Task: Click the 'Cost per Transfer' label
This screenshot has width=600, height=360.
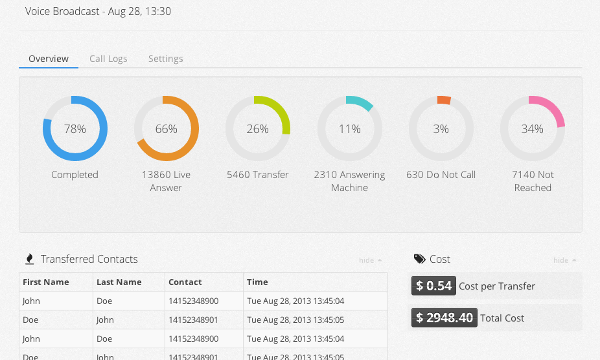Action: coord(497,286)
